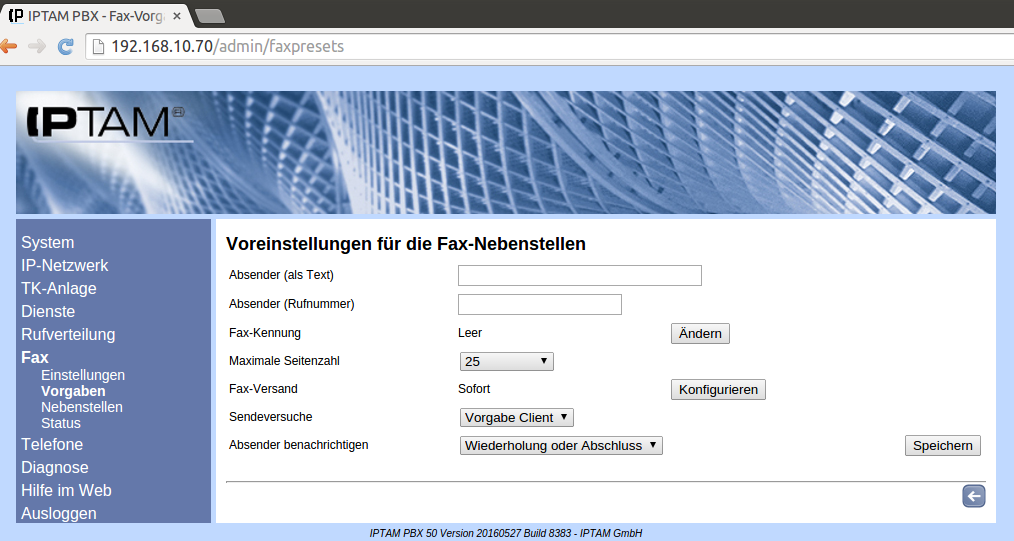The image size is (1014, 541).
Task: Open Fax Einstellungen submenu link
Action: point(82,376)
